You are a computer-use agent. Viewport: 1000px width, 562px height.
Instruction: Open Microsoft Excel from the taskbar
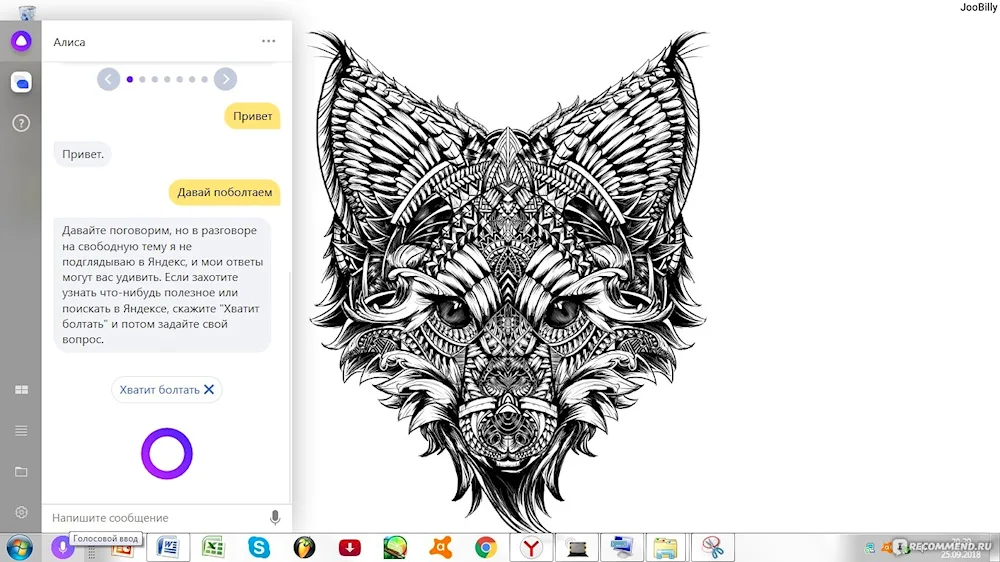click(x=213, y=547)
